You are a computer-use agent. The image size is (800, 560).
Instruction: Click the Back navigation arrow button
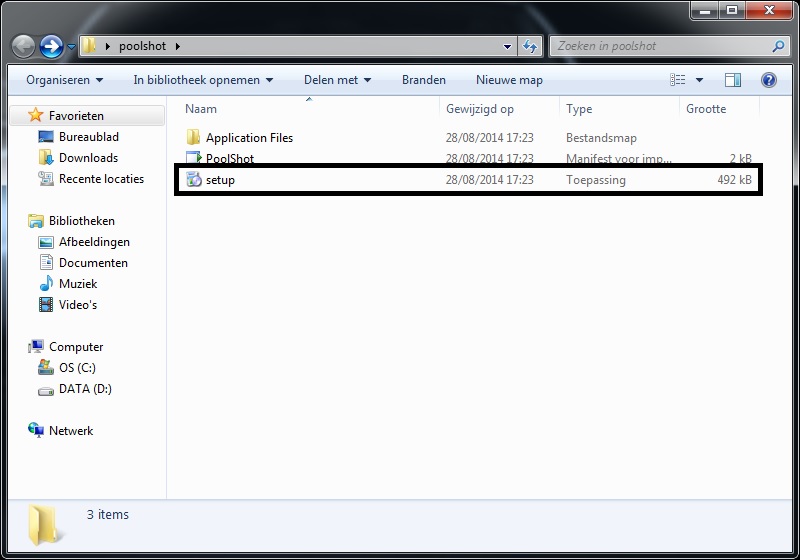coord(24,46)
